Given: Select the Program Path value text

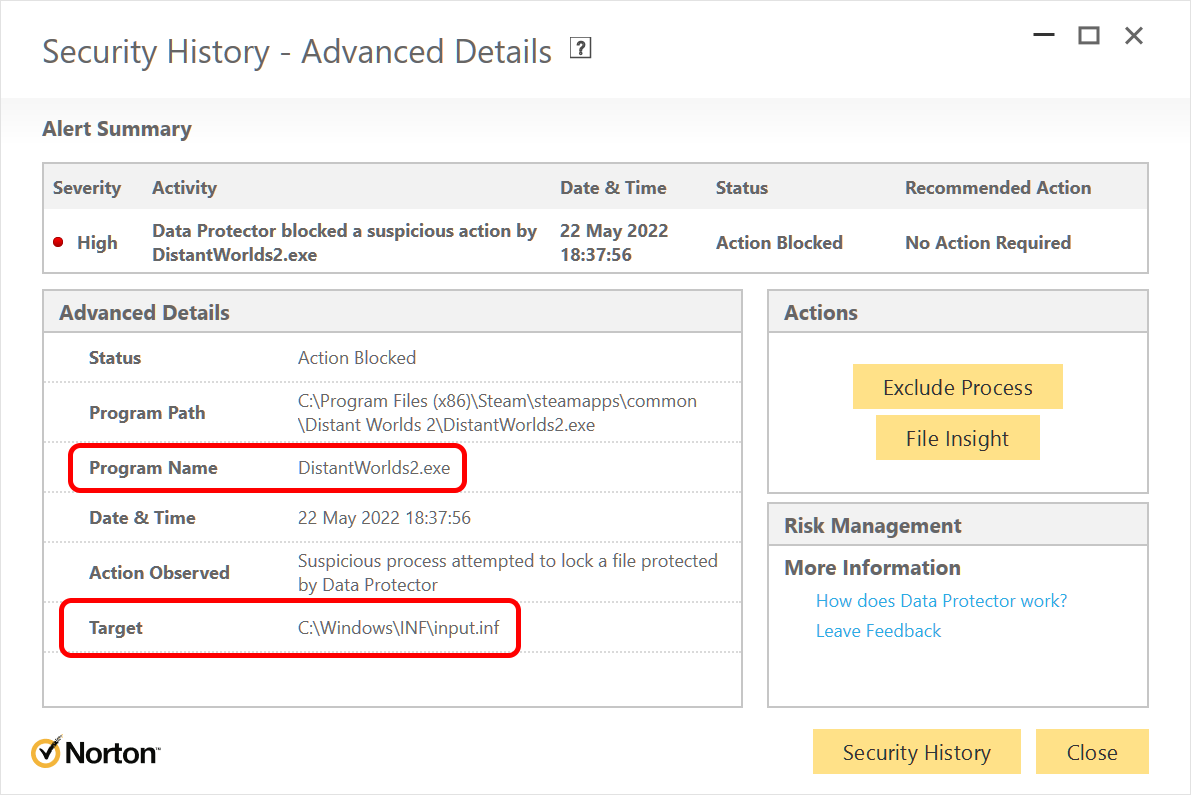Looking at the screenshot, I should 497,412.
